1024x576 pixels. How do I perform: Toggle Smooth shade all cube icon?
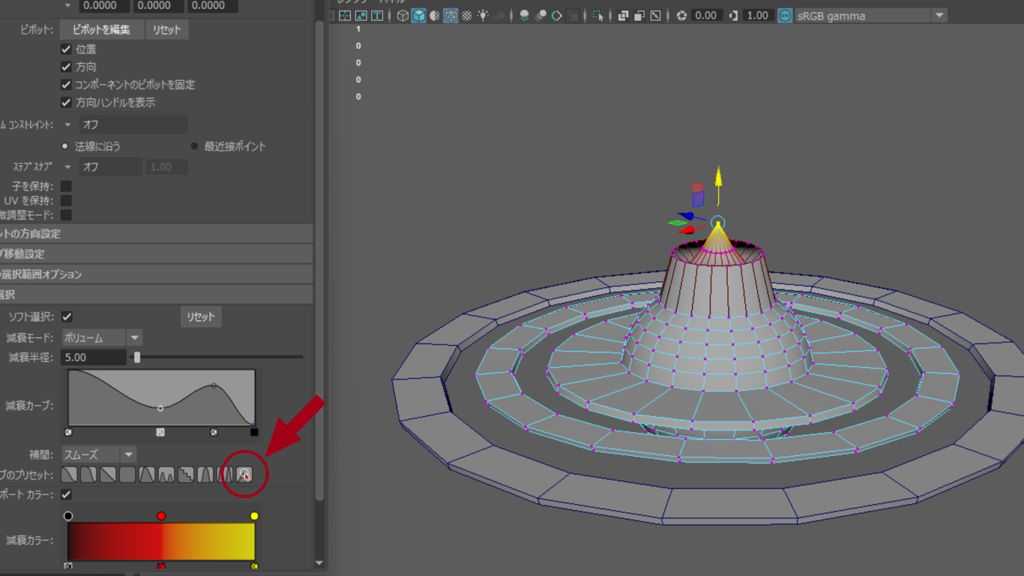(419, 16)
